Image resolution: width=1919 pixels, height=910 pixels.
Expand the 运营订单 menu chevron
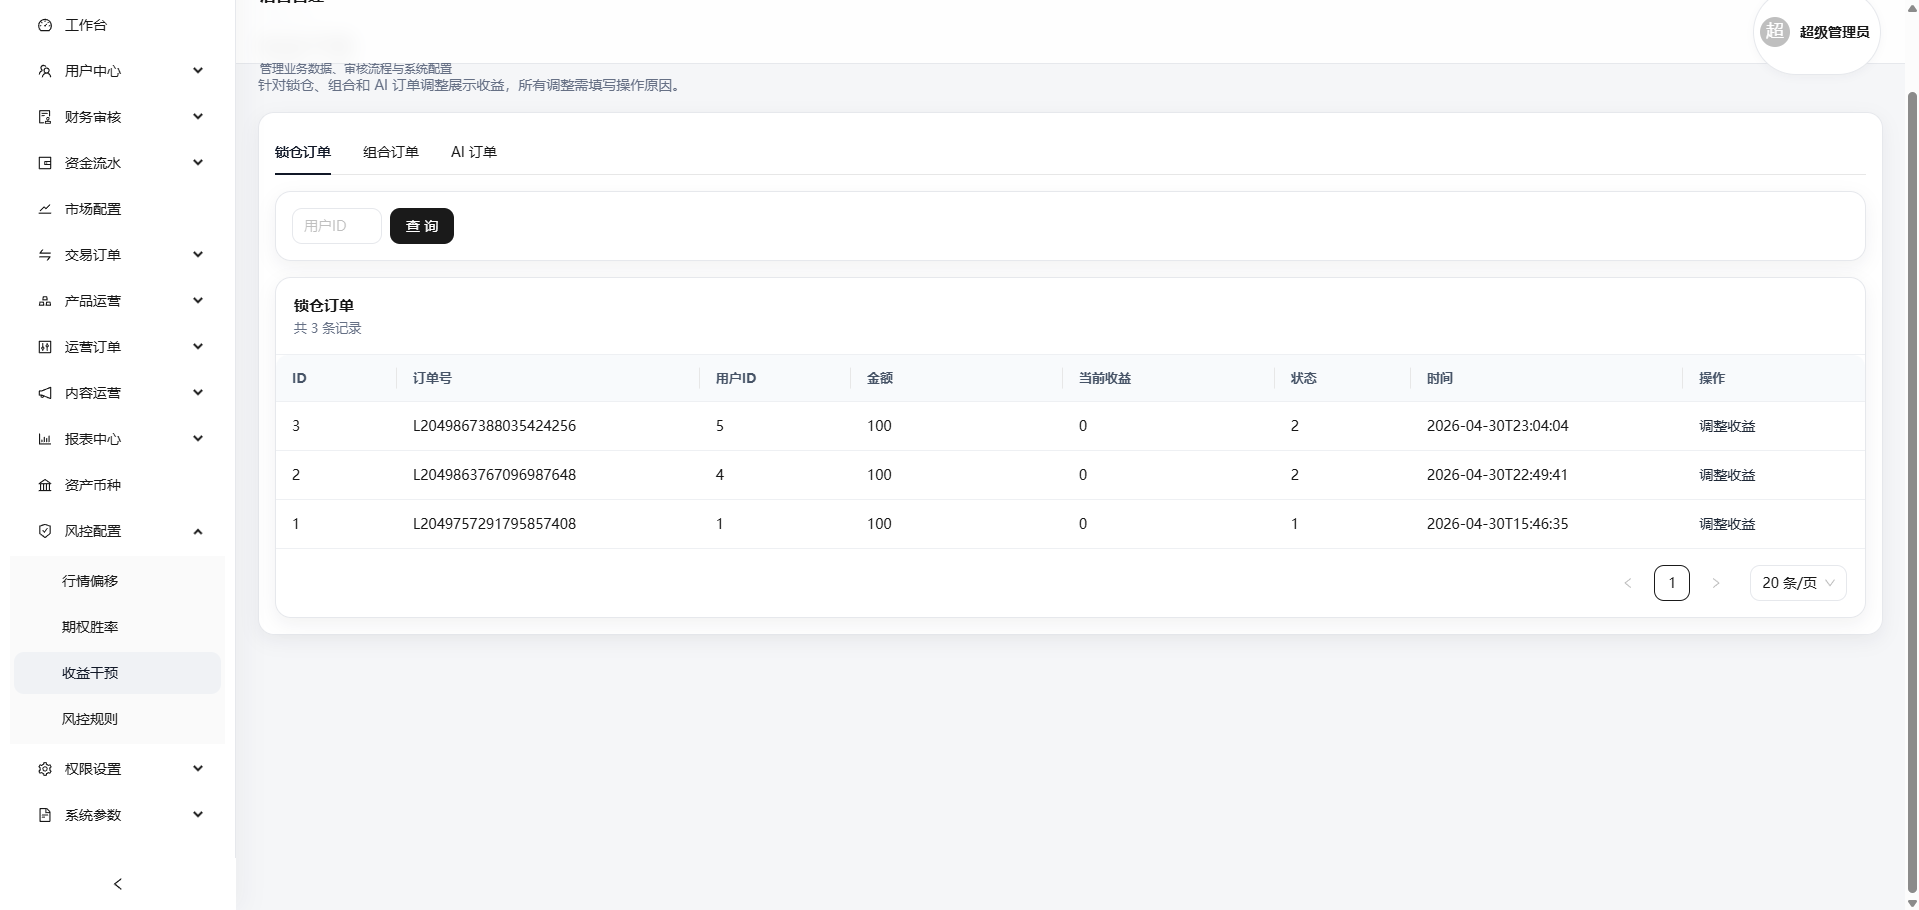tap(198, 347)
